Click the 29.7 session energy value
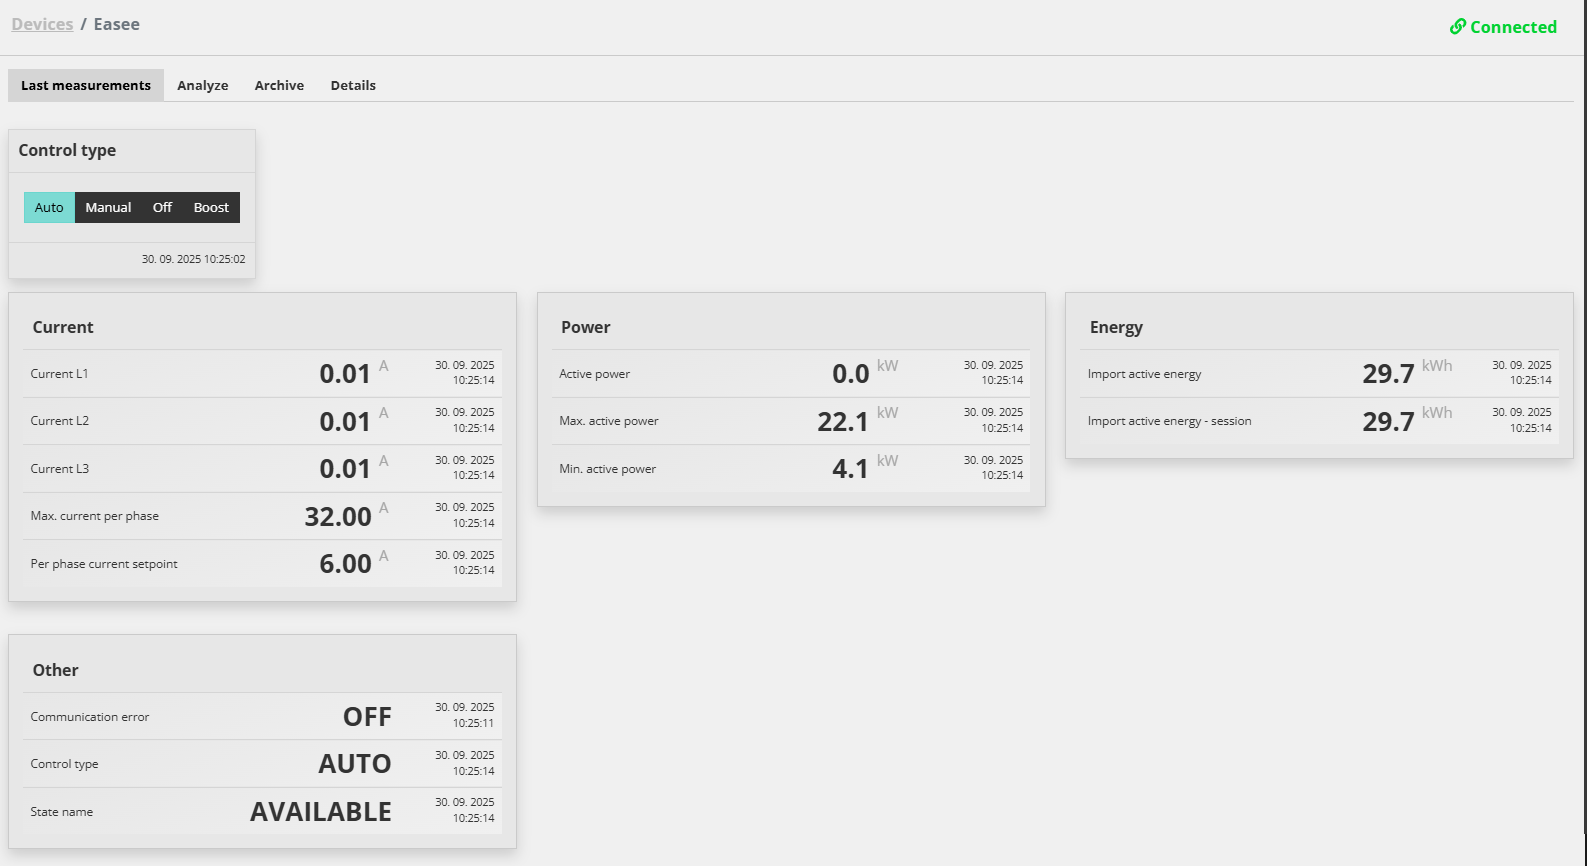This screenshot has width=1587, height=866. [x=1388, y=422]
